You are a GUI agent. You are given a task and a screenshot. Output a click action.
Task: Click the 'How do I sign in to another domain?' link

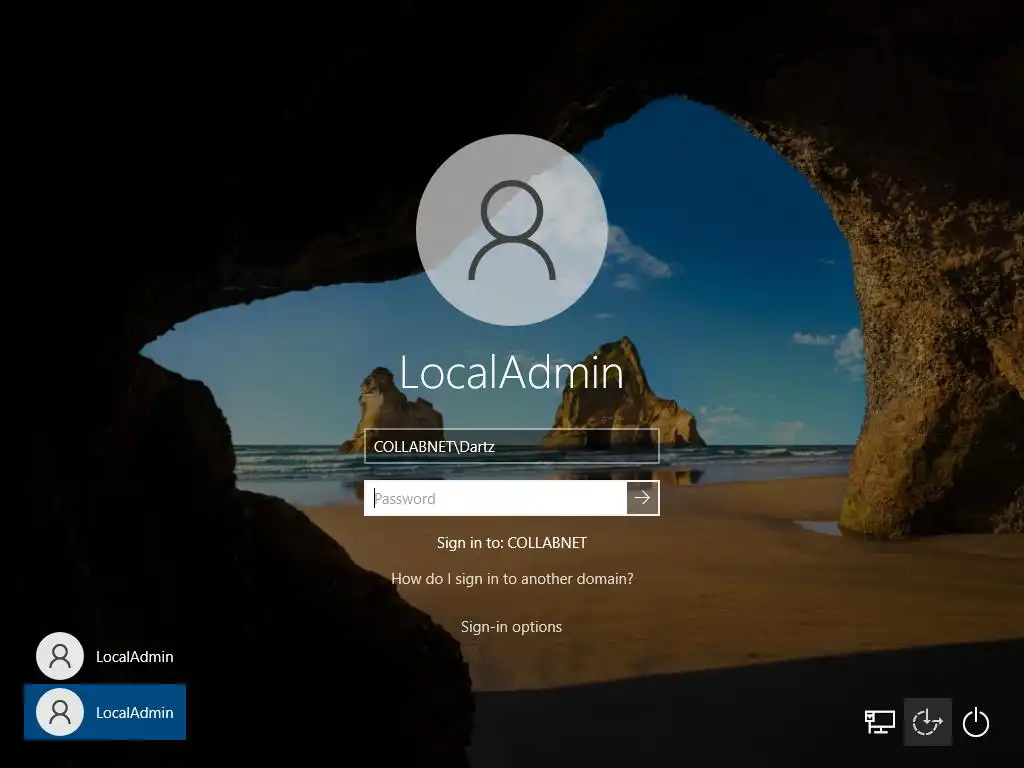coord(512,579)
